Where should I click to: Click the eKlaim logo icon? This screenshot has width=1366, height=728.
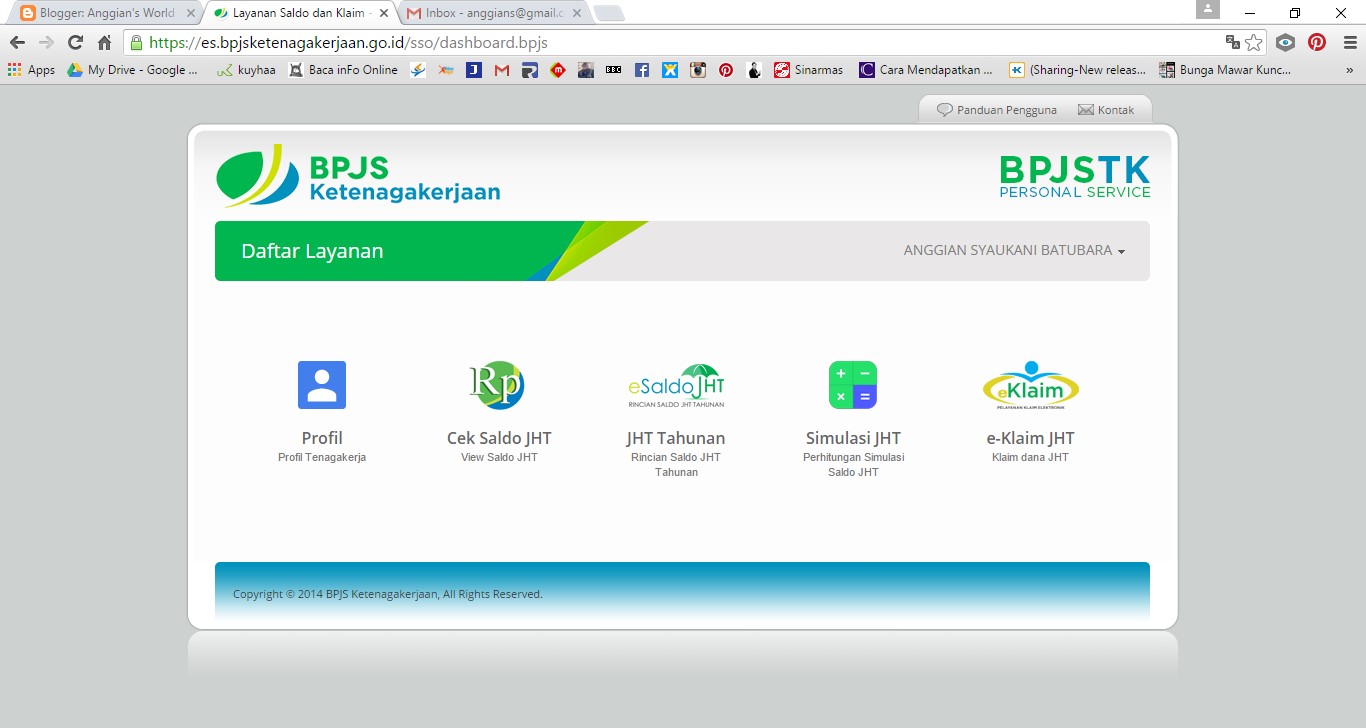[x=1031, y=386]
